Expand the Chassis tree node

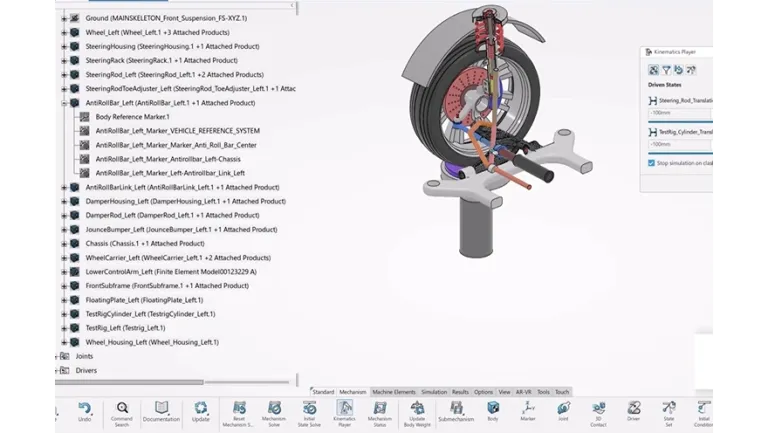(x=64, y=243)
